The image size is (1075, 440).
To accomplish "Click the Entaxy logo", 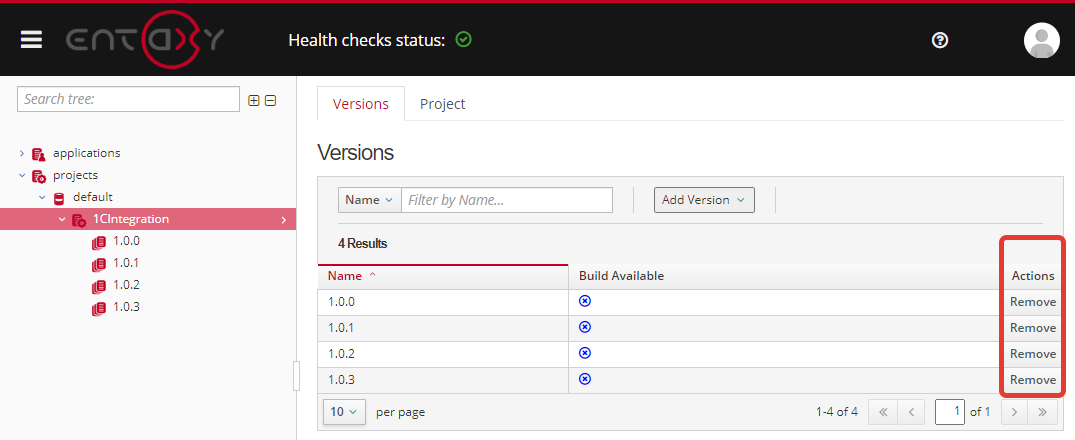I will click(x=145, y=40).
